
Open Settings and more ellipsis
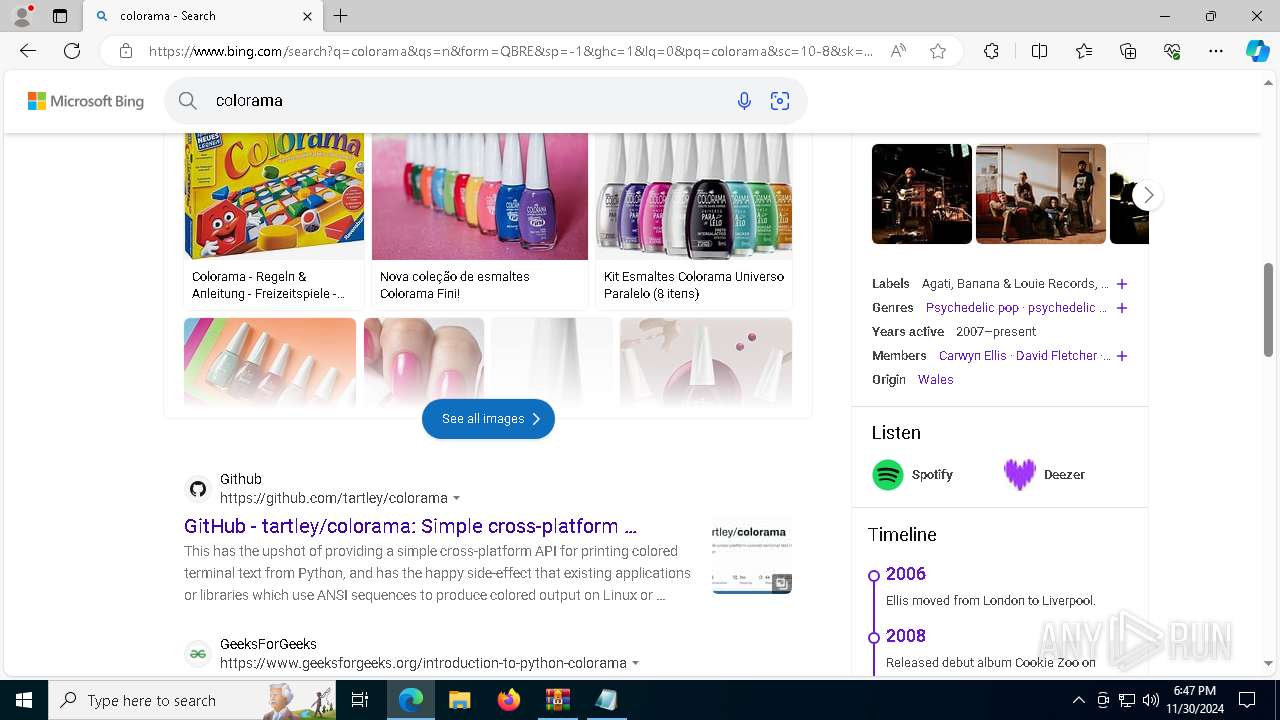[1216, 51]
